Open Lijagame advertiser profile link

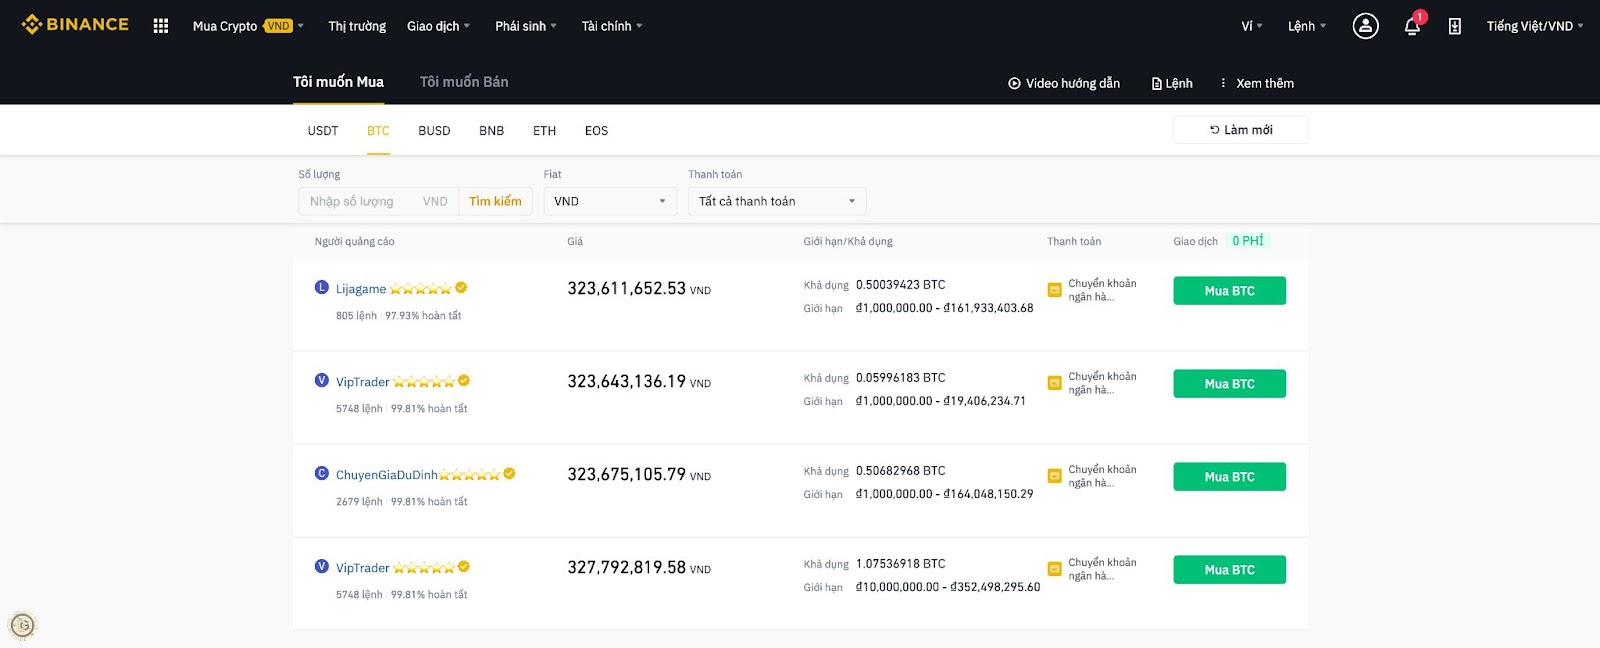click(361, 289)
